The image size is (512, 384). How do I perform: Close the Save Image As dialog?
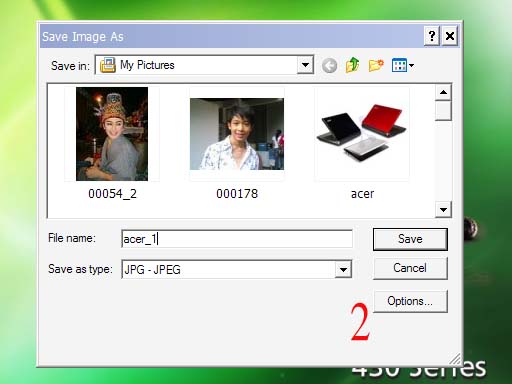coord(450,36)
